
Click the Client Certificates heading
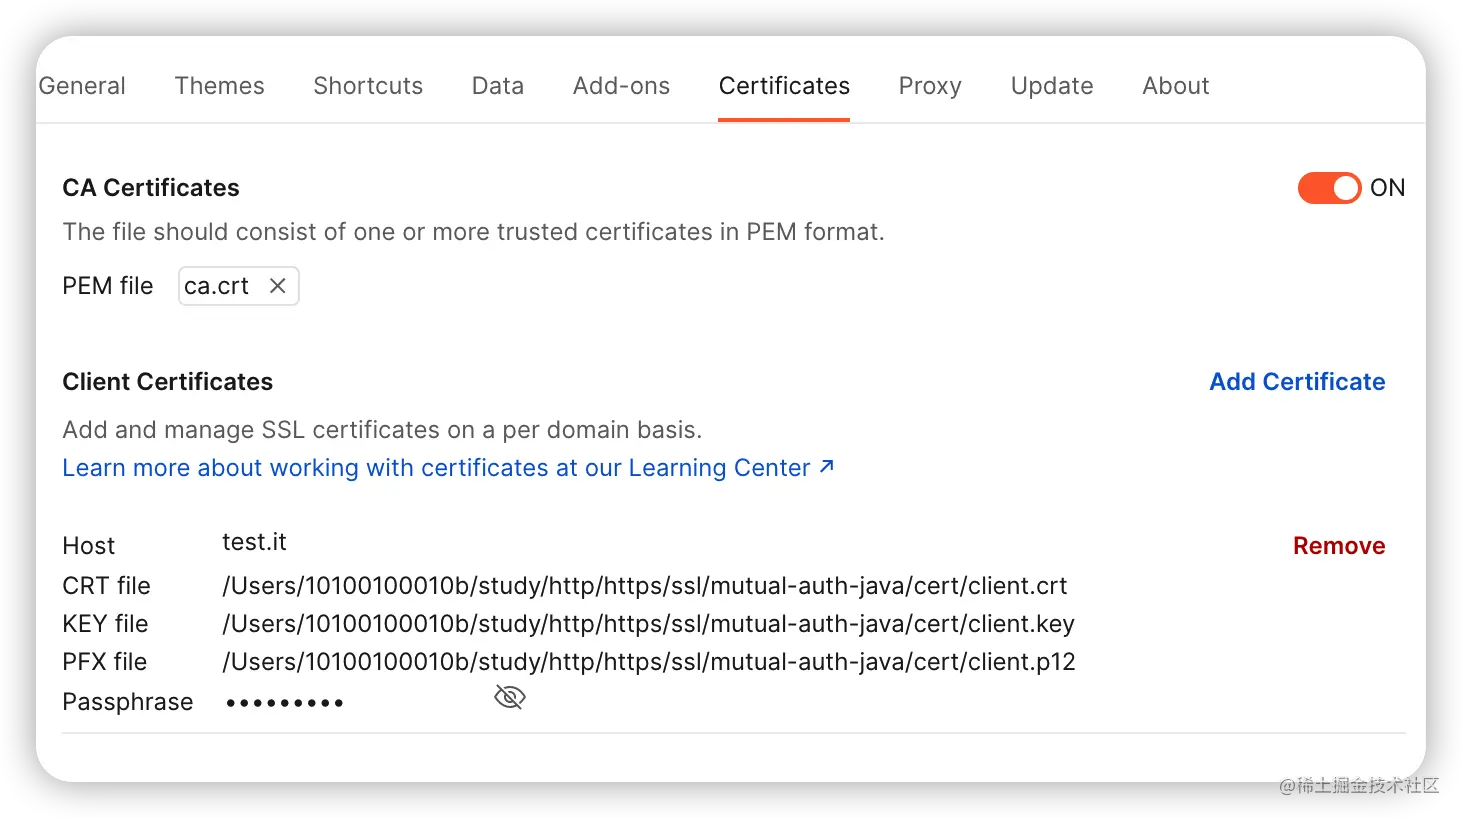point(167,382)
